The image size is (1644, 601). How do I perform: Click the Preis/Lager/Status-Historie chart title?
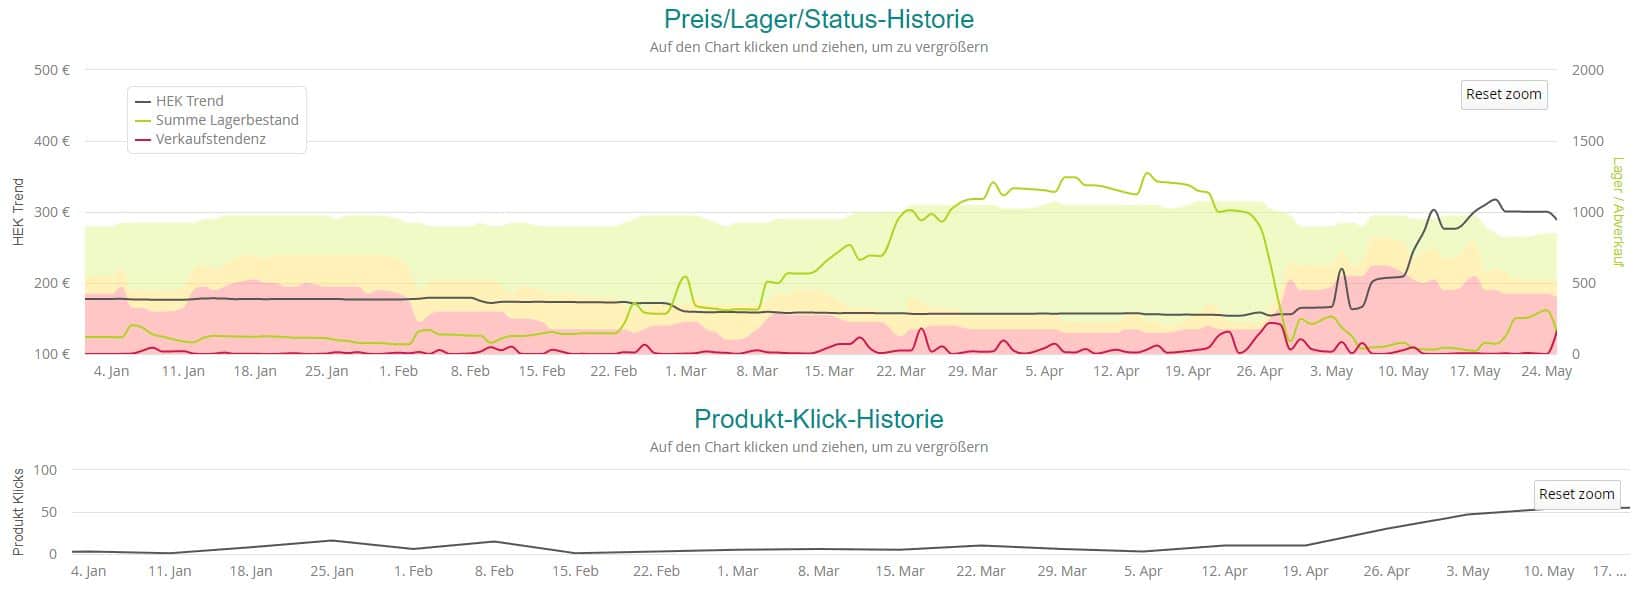(818, 19)
